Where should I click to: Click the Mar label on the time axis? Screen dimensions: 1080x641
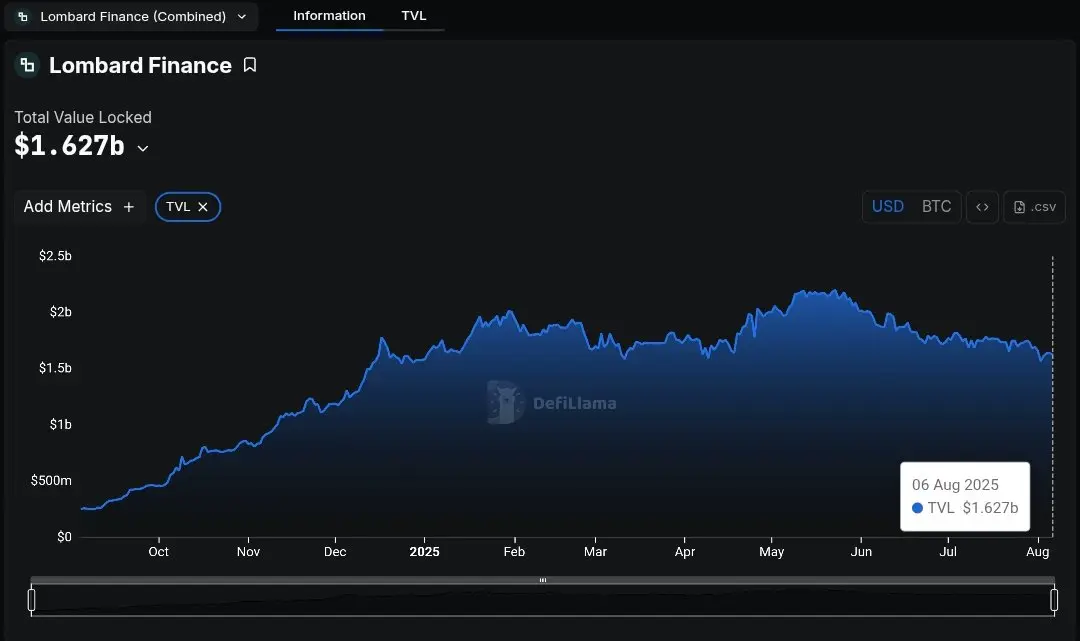click(x=595, y=551)
